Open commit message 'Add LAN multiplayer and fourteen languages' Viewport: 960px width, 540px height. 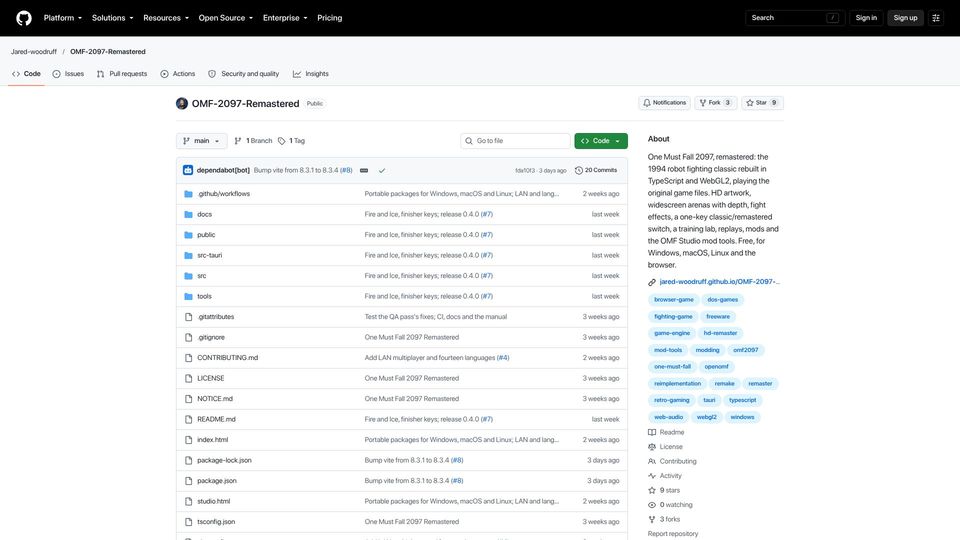pyautogui.click(x=430, y=358)
